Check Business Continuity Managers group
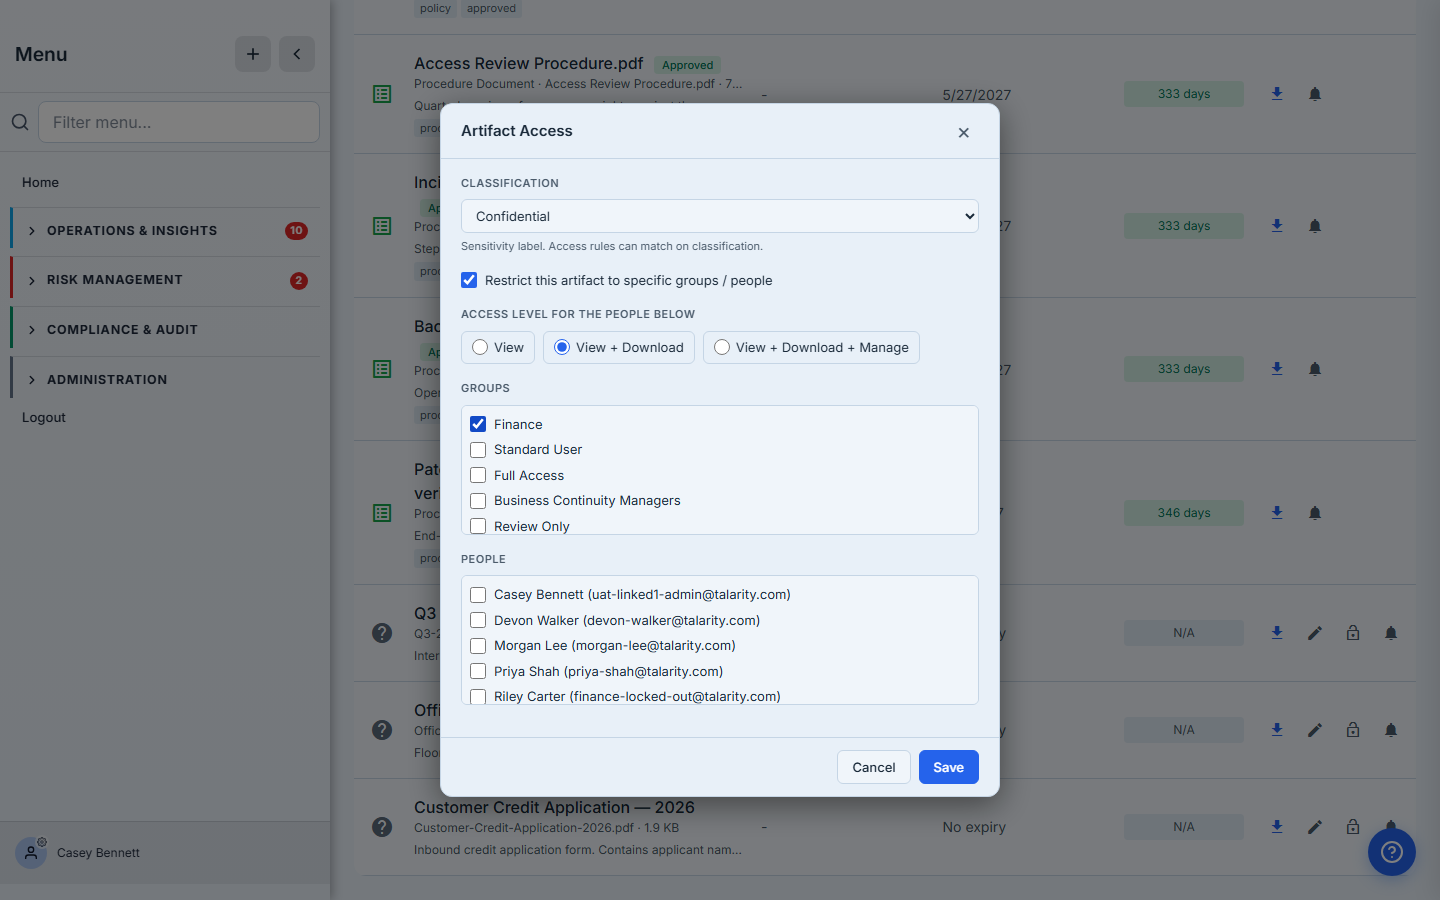Image resolution: width=1440 pixels, height=900 pixels. point(478,501)
